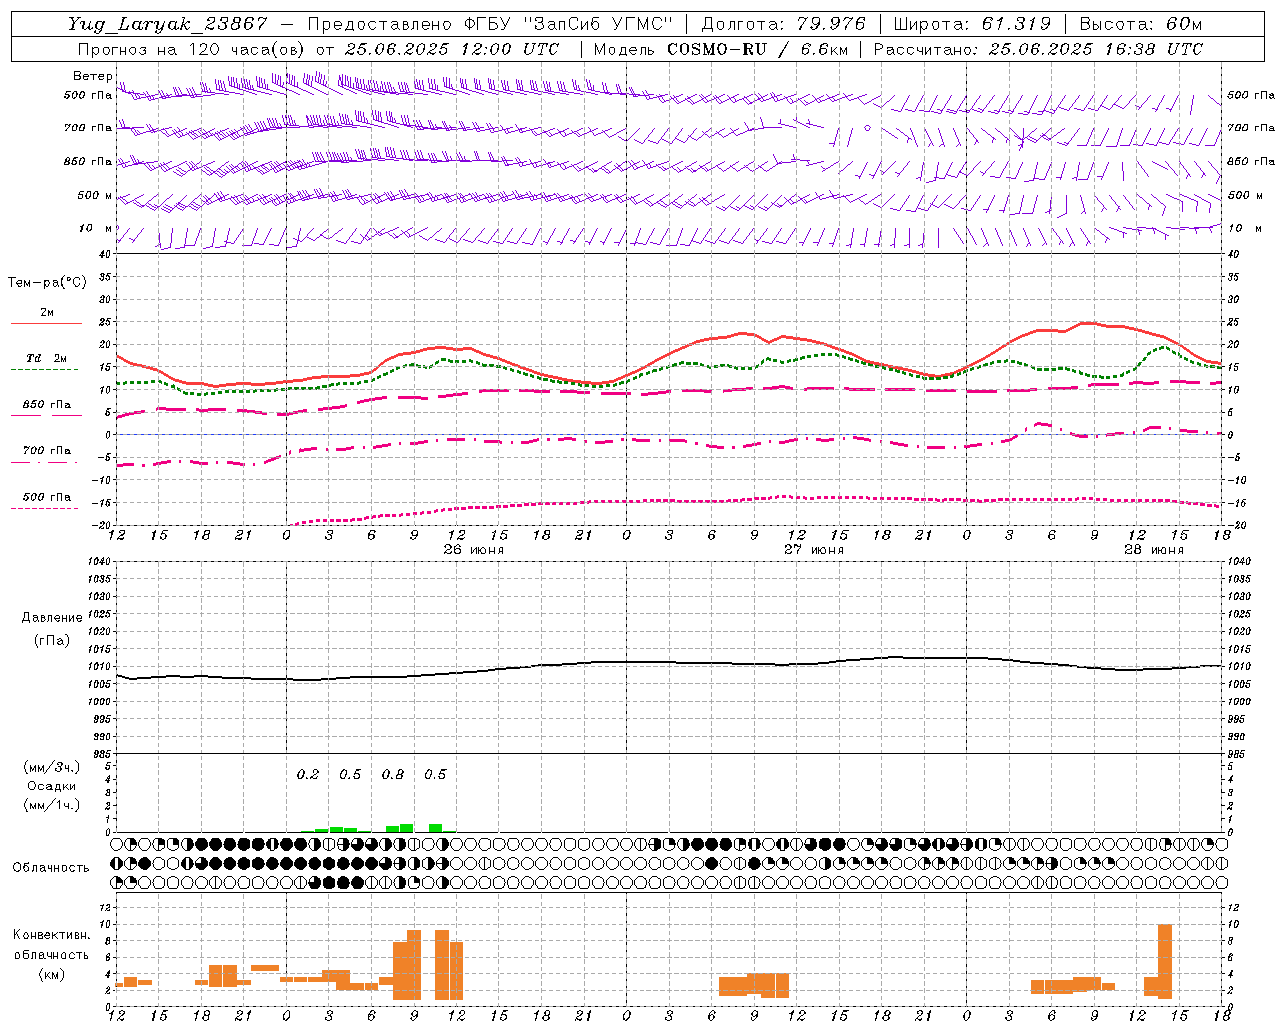1280x1024 pixels.
Task: Click the forecast start time 25.06.2025 12:00 UTC
Action: [x=452, y=49]
